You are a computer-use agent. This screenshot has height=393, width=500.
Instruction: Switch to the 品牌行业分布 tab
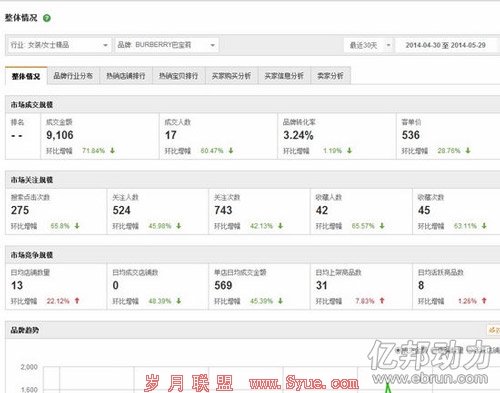[x=73, y=76]
